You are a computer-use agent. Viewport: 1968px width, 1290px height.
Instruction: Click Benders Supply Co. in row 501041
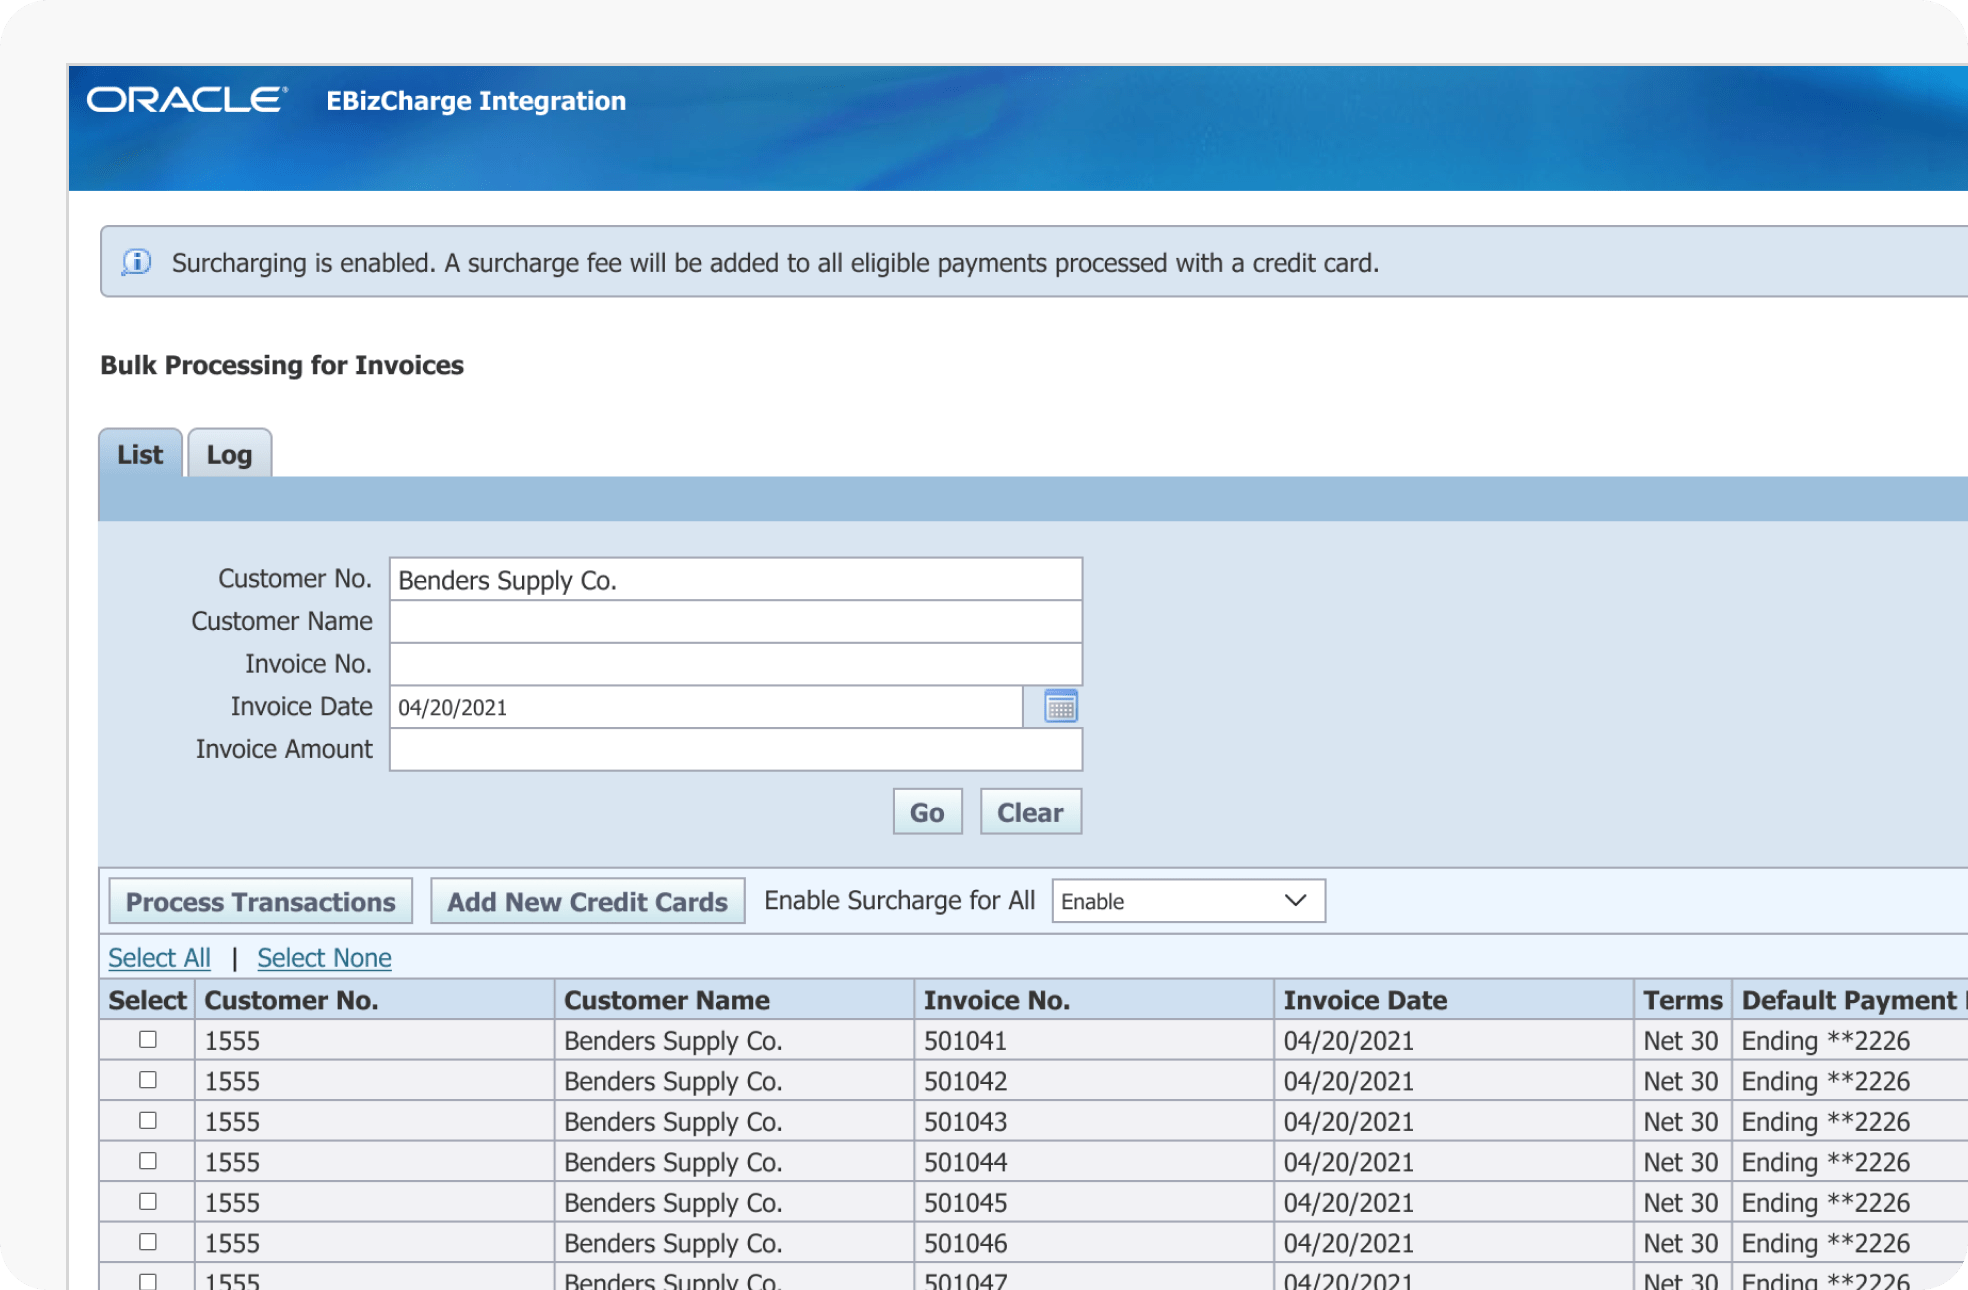click(x=673, y=1041)
